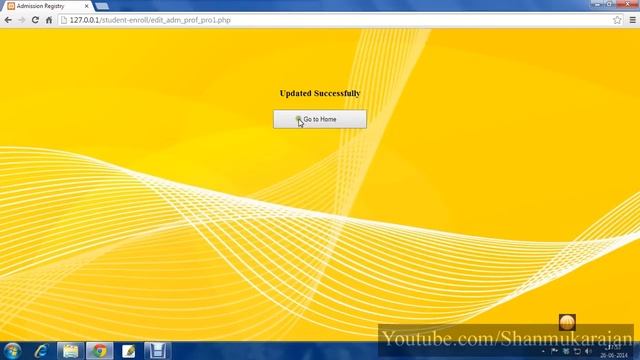
Task: Open a new browser tab
Action: [x=102, y=6]
